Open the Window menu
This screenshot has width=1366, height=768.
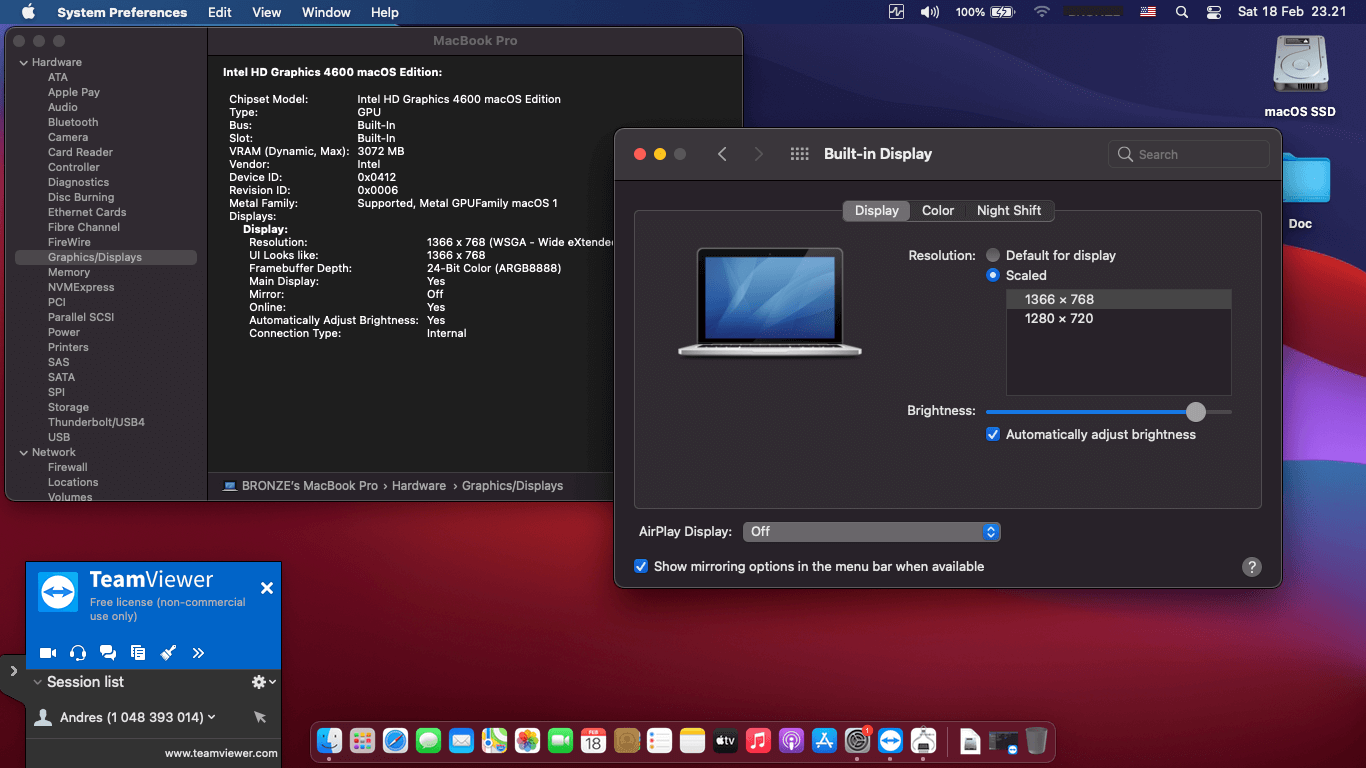click(x=325, y=12)
